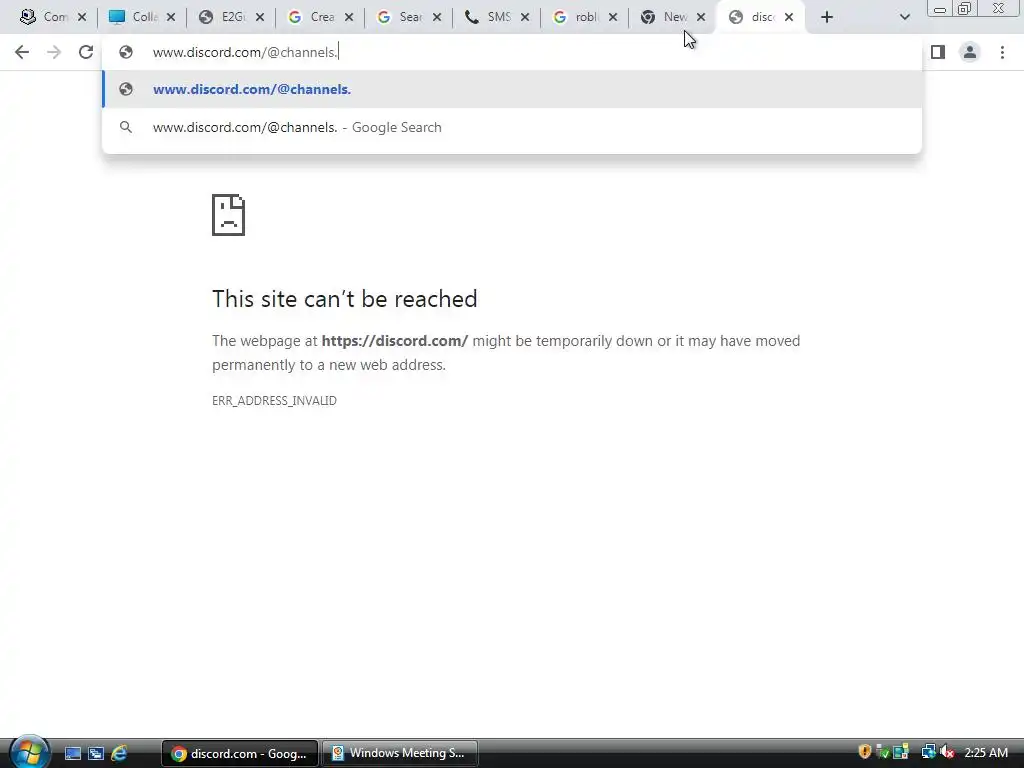Close the active 'disc' tab
The image size is (1024, 768).
click(789, 18)
